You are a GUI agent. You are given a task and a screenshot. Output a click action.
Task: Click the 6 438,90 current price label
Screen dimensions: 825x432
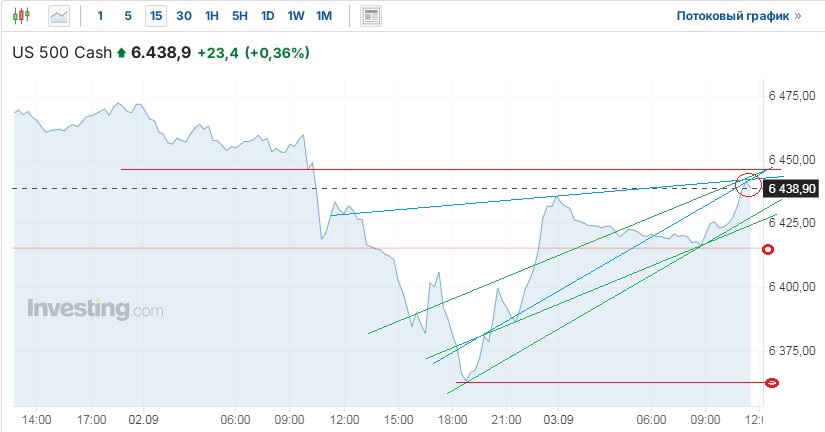pyautogui.click(x=793, y=188)
